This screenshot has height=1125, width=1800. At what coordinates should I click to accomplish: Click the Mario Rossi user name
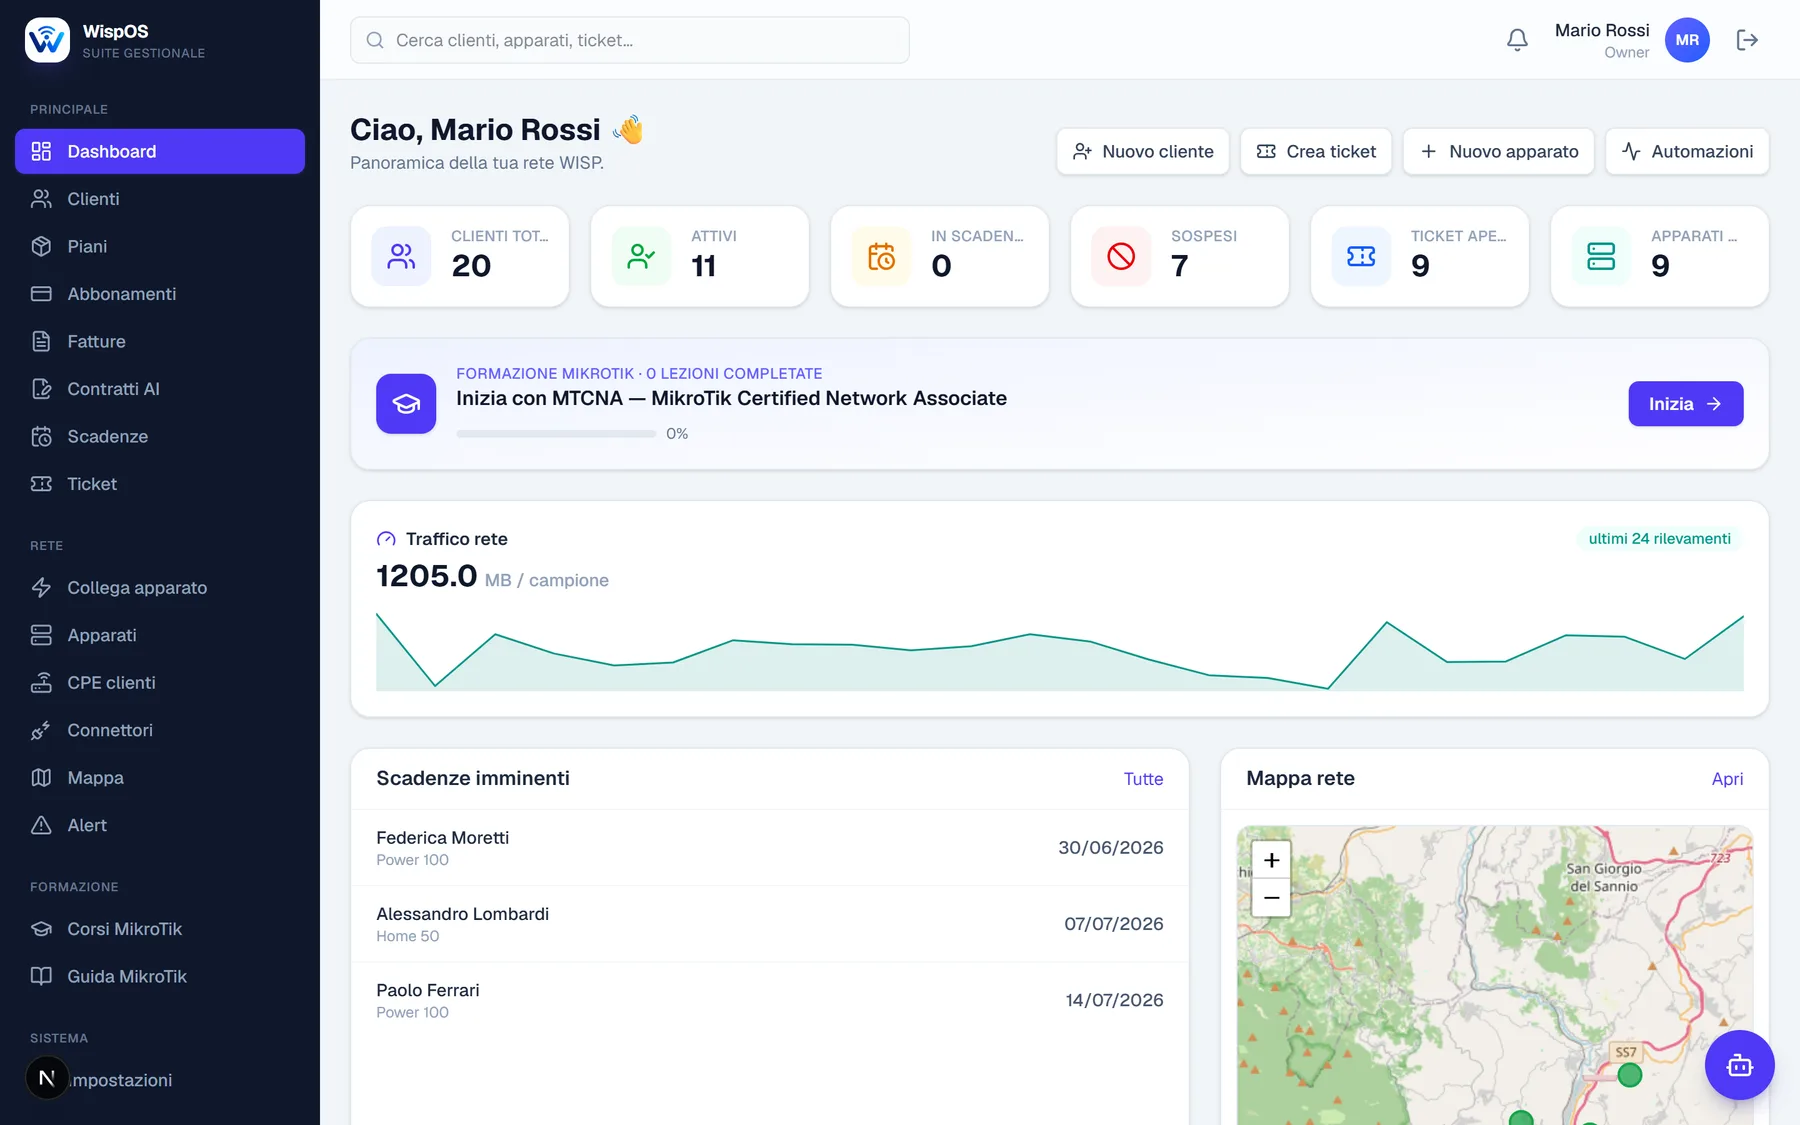(x=1602, y=30)
